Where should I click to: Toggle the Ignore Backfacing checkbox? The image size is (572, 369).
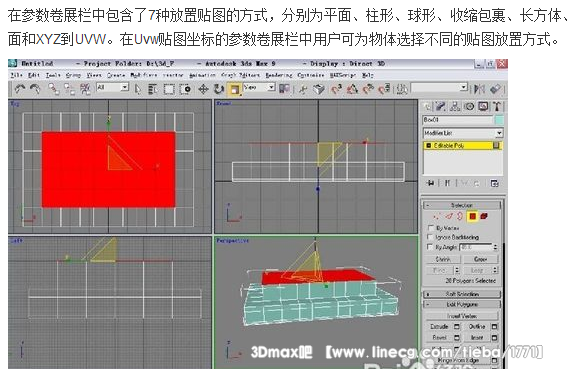coord(430,237)
